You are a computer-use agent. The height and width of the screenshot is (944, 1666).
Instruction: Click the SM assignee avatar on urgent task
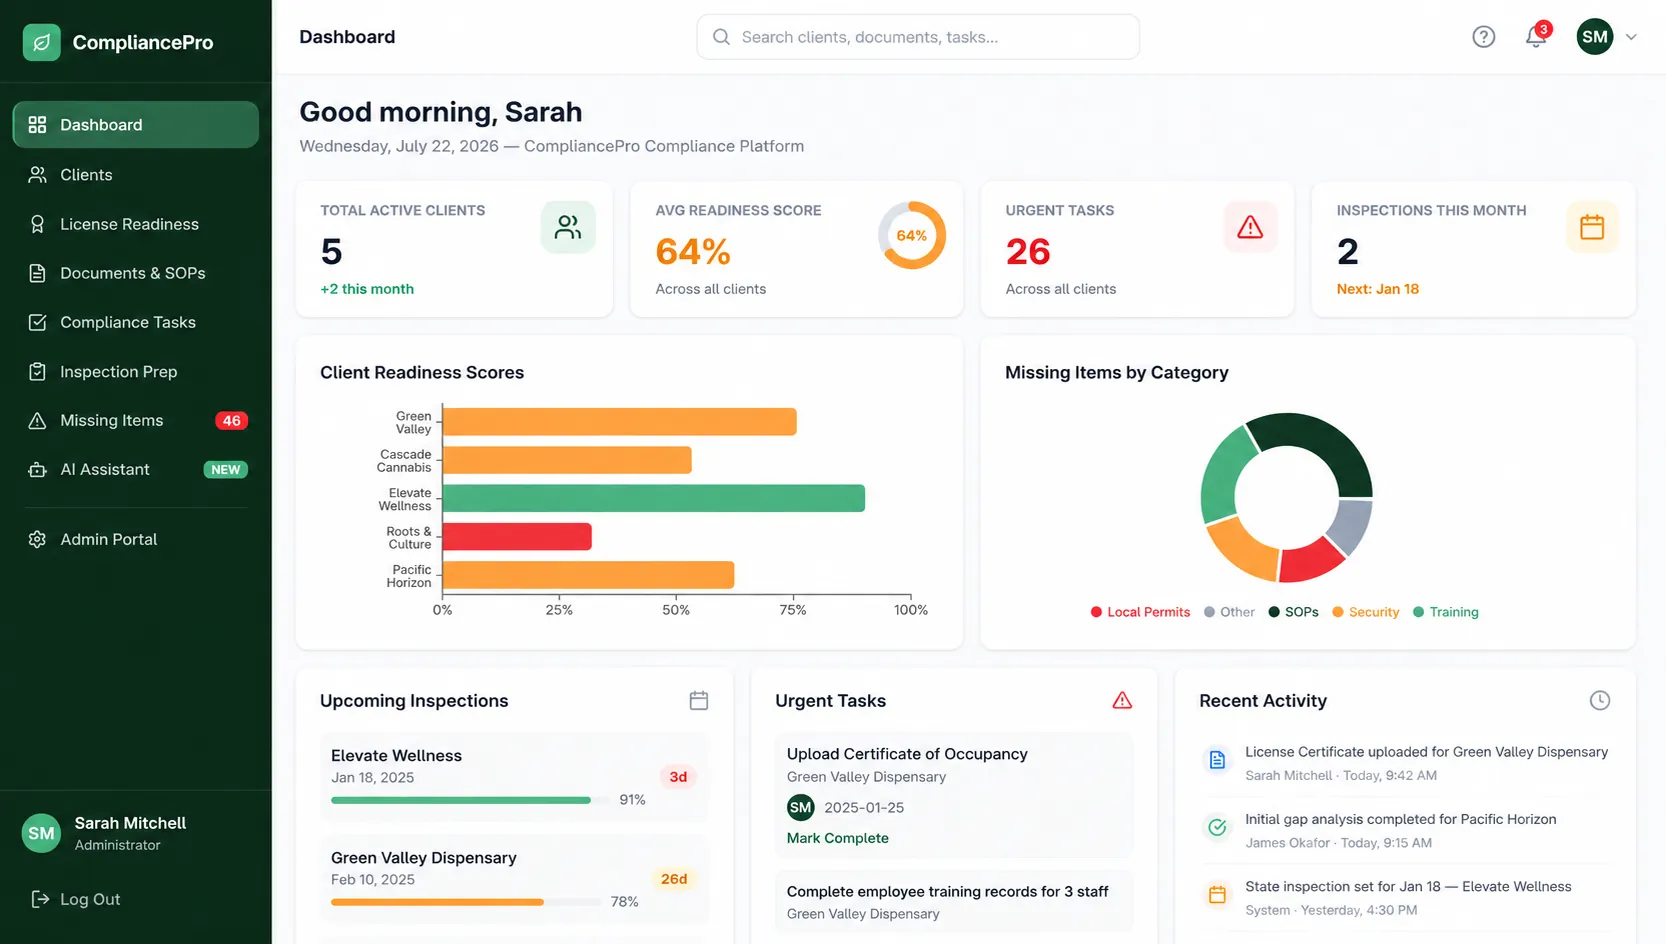coord(801,807)
